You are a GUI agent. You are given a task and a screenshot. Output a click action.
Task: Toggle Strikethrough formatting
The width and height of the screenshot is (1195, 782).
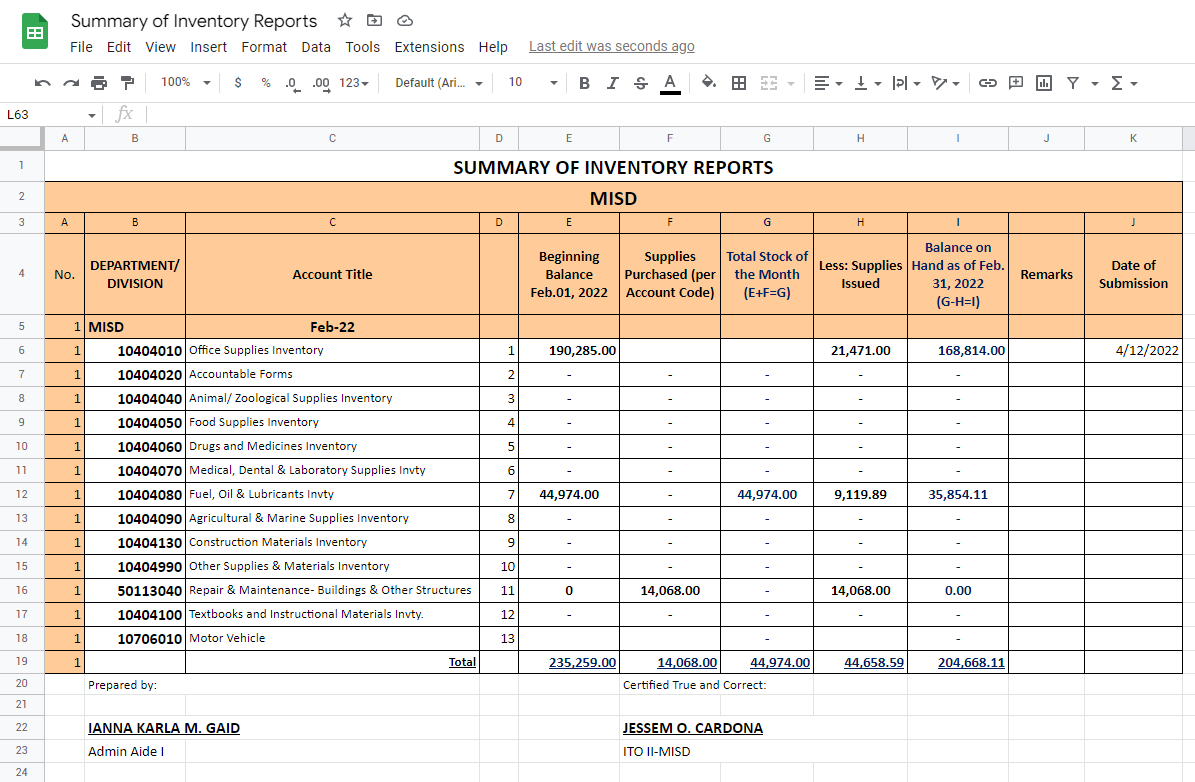click(641, 83)
